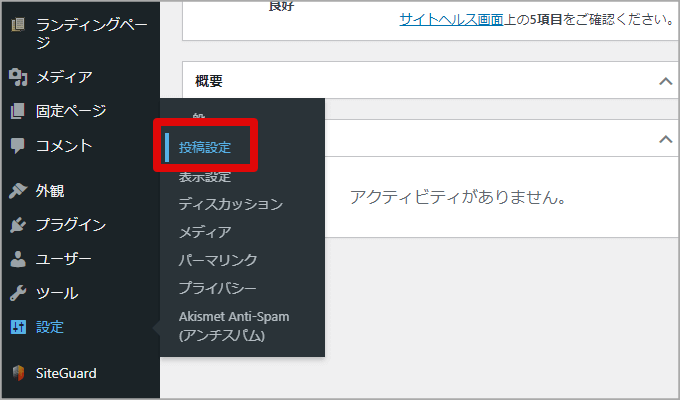The width and height of the screenshot is (680, 400).
Task: Select メディア in the settings flyout
Action: tap(205, 232)
